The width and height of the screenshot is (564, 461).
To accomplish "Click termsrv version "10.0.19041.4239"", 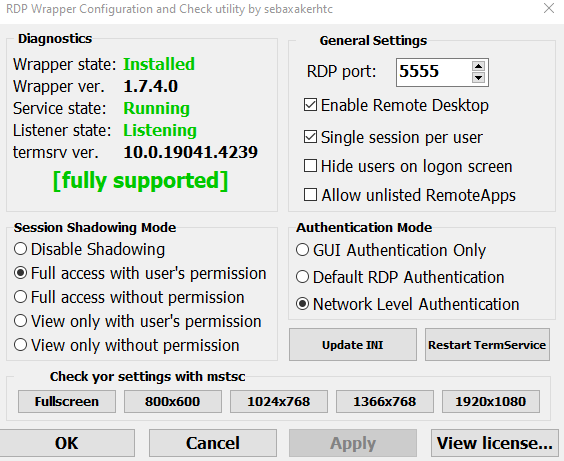I will [x=191, y=152].
